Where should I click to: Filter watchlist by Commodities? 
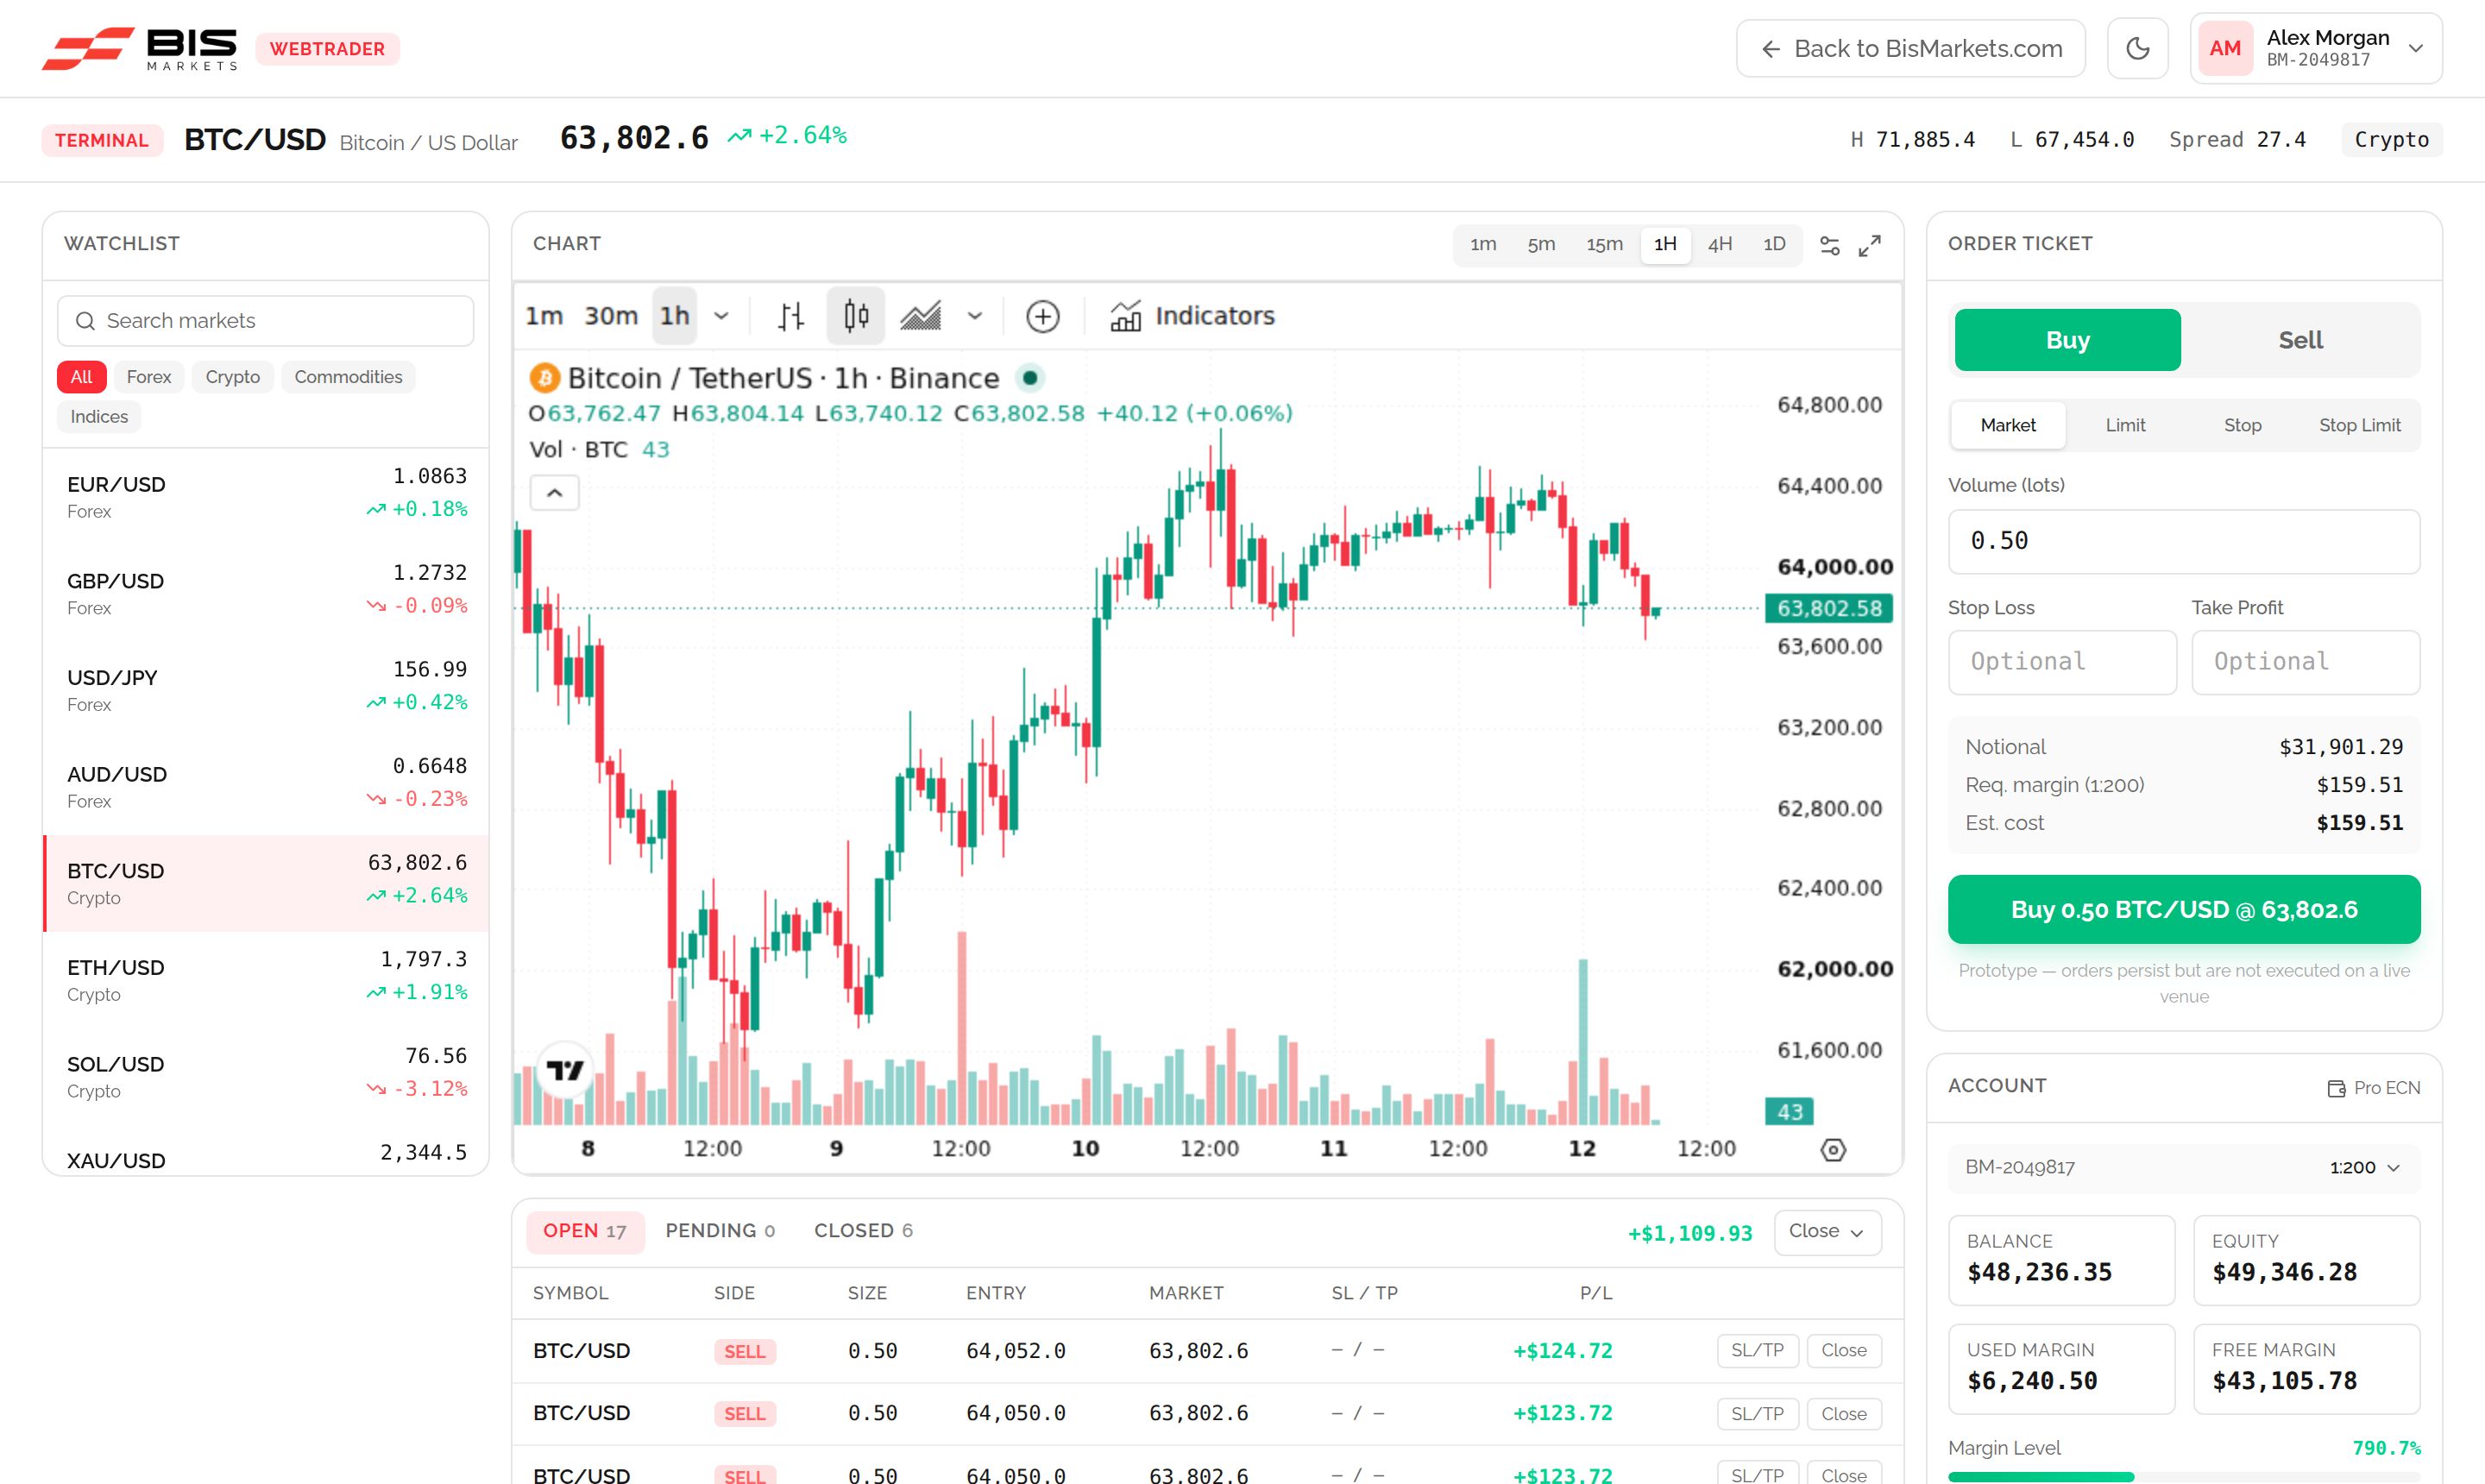coord(348,377)
